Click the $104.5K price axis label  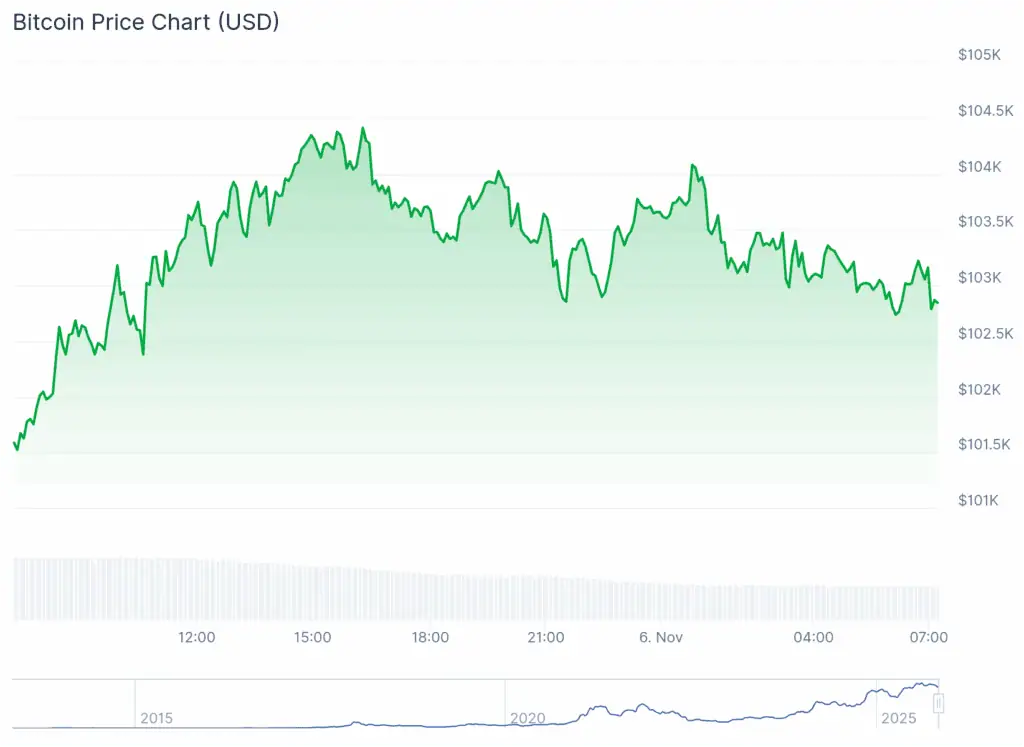(985, 110)
